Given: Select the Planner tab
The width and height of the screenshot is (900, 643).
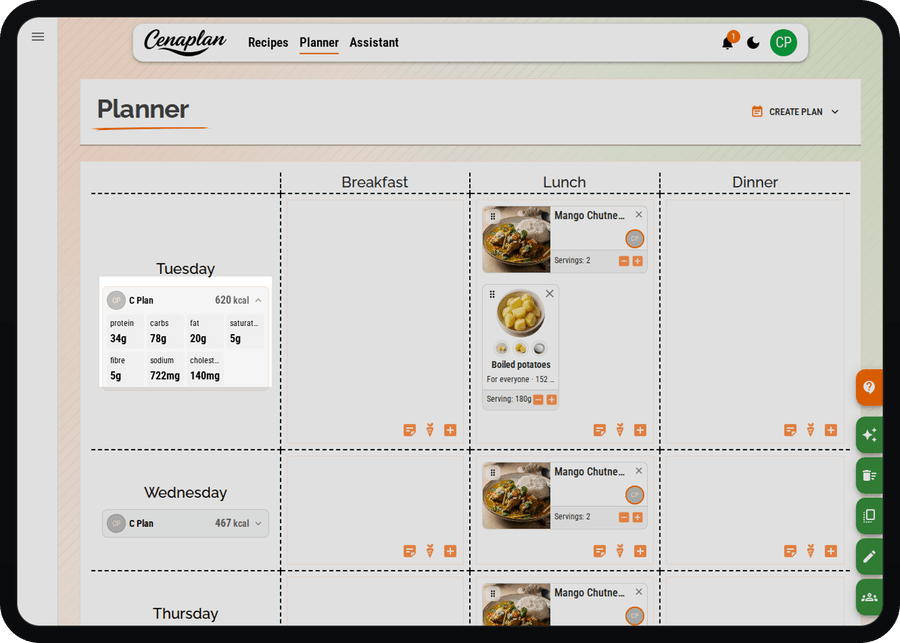Looking at the screenshot, I should tap(319, 42).
